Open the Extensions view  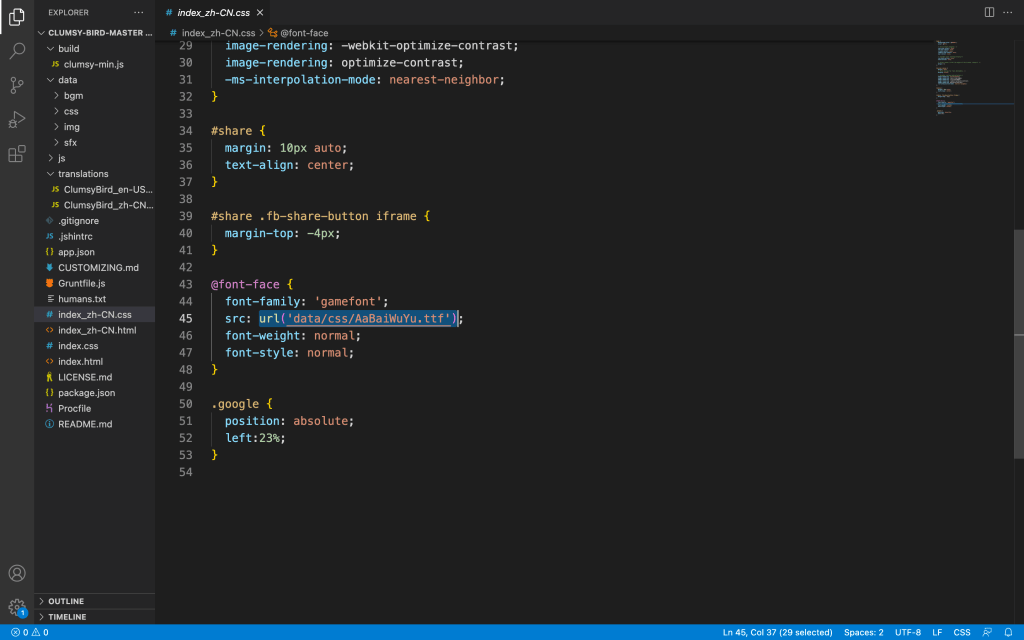(17, 154)
